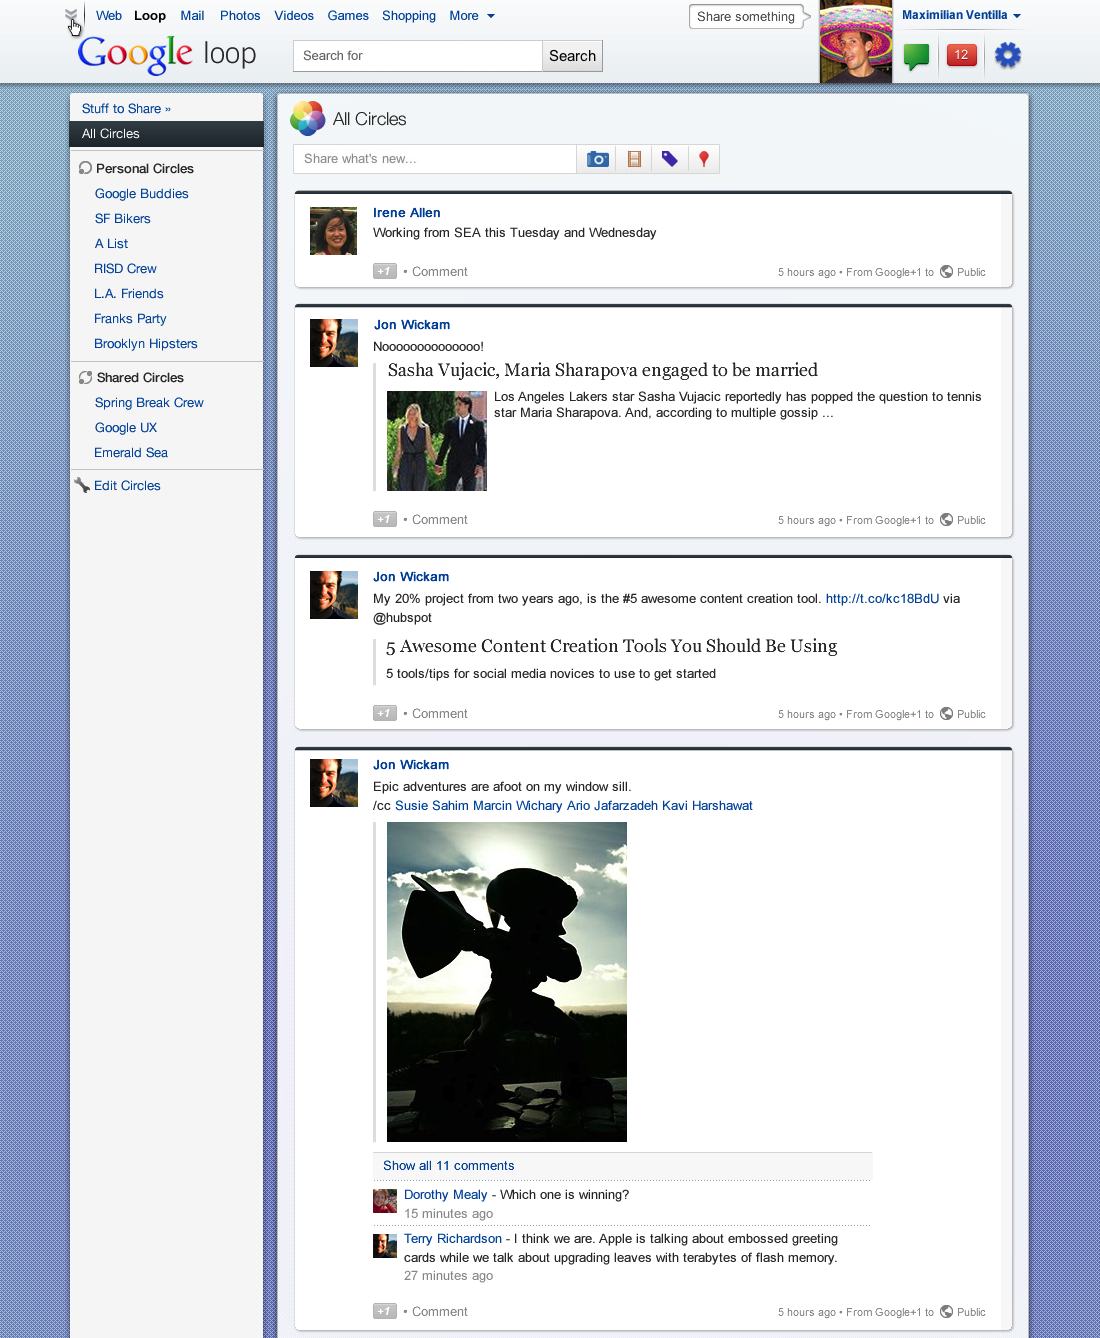Click +1 on the Epic adventures post
The height and width of the screenshot is (1338, 1100).
385,1311
